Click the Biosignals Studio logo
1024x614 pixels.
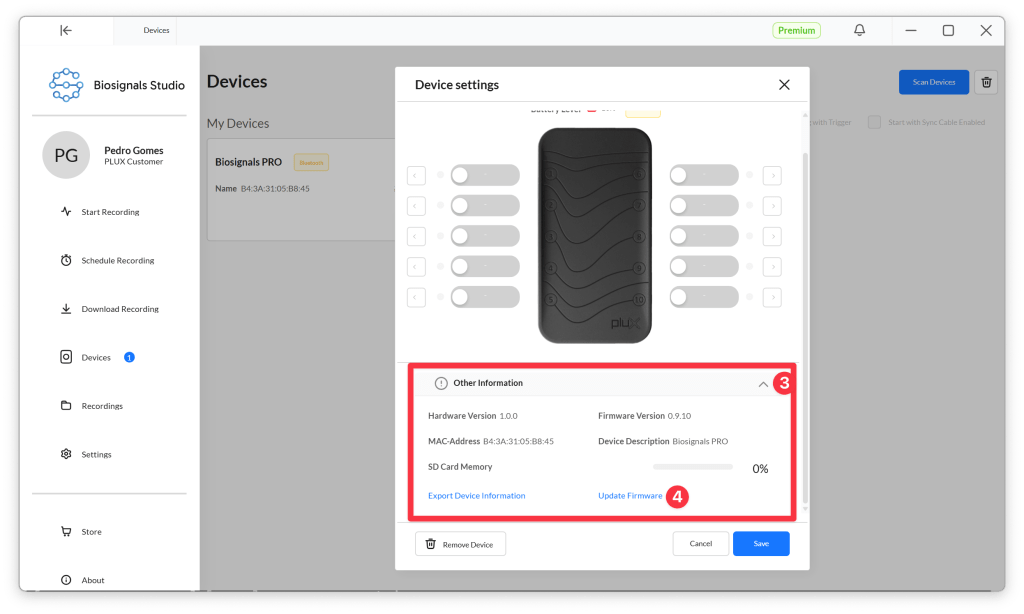pos(66,85)
